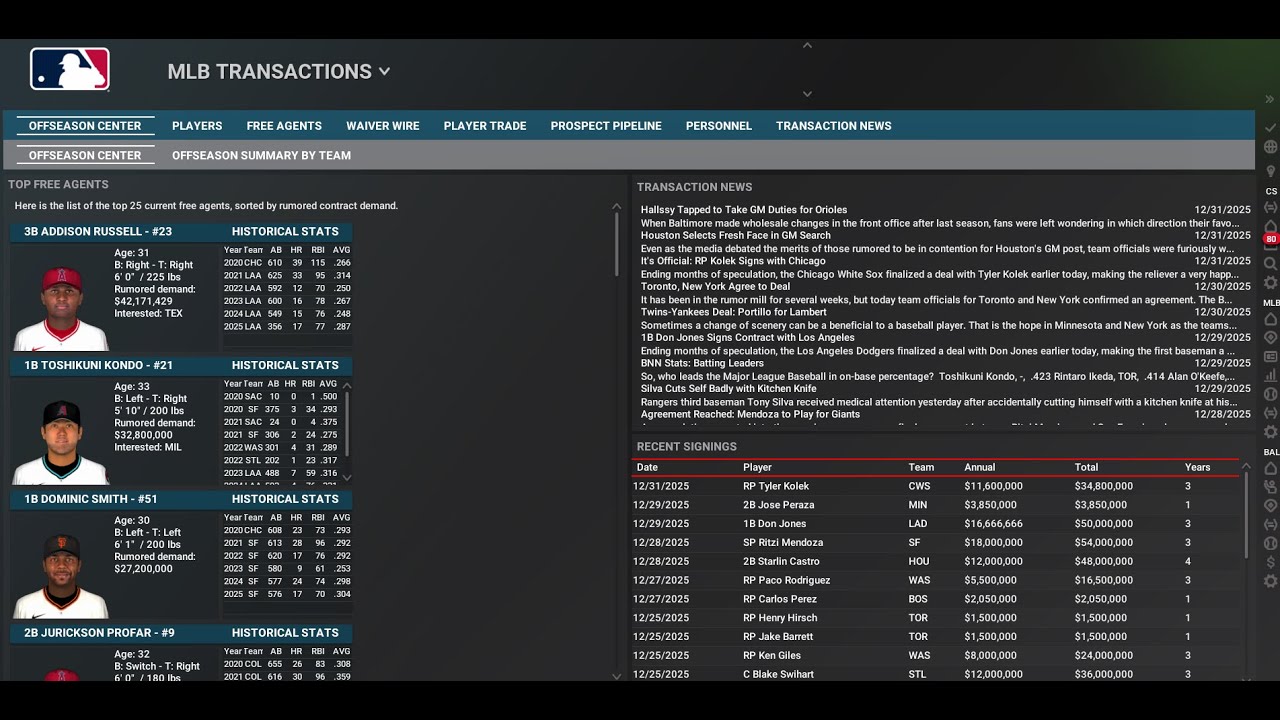1280x720 pixels.
Task: Collapse the right sidebar with double-arrow icon
Action: tap(1270, 99)
